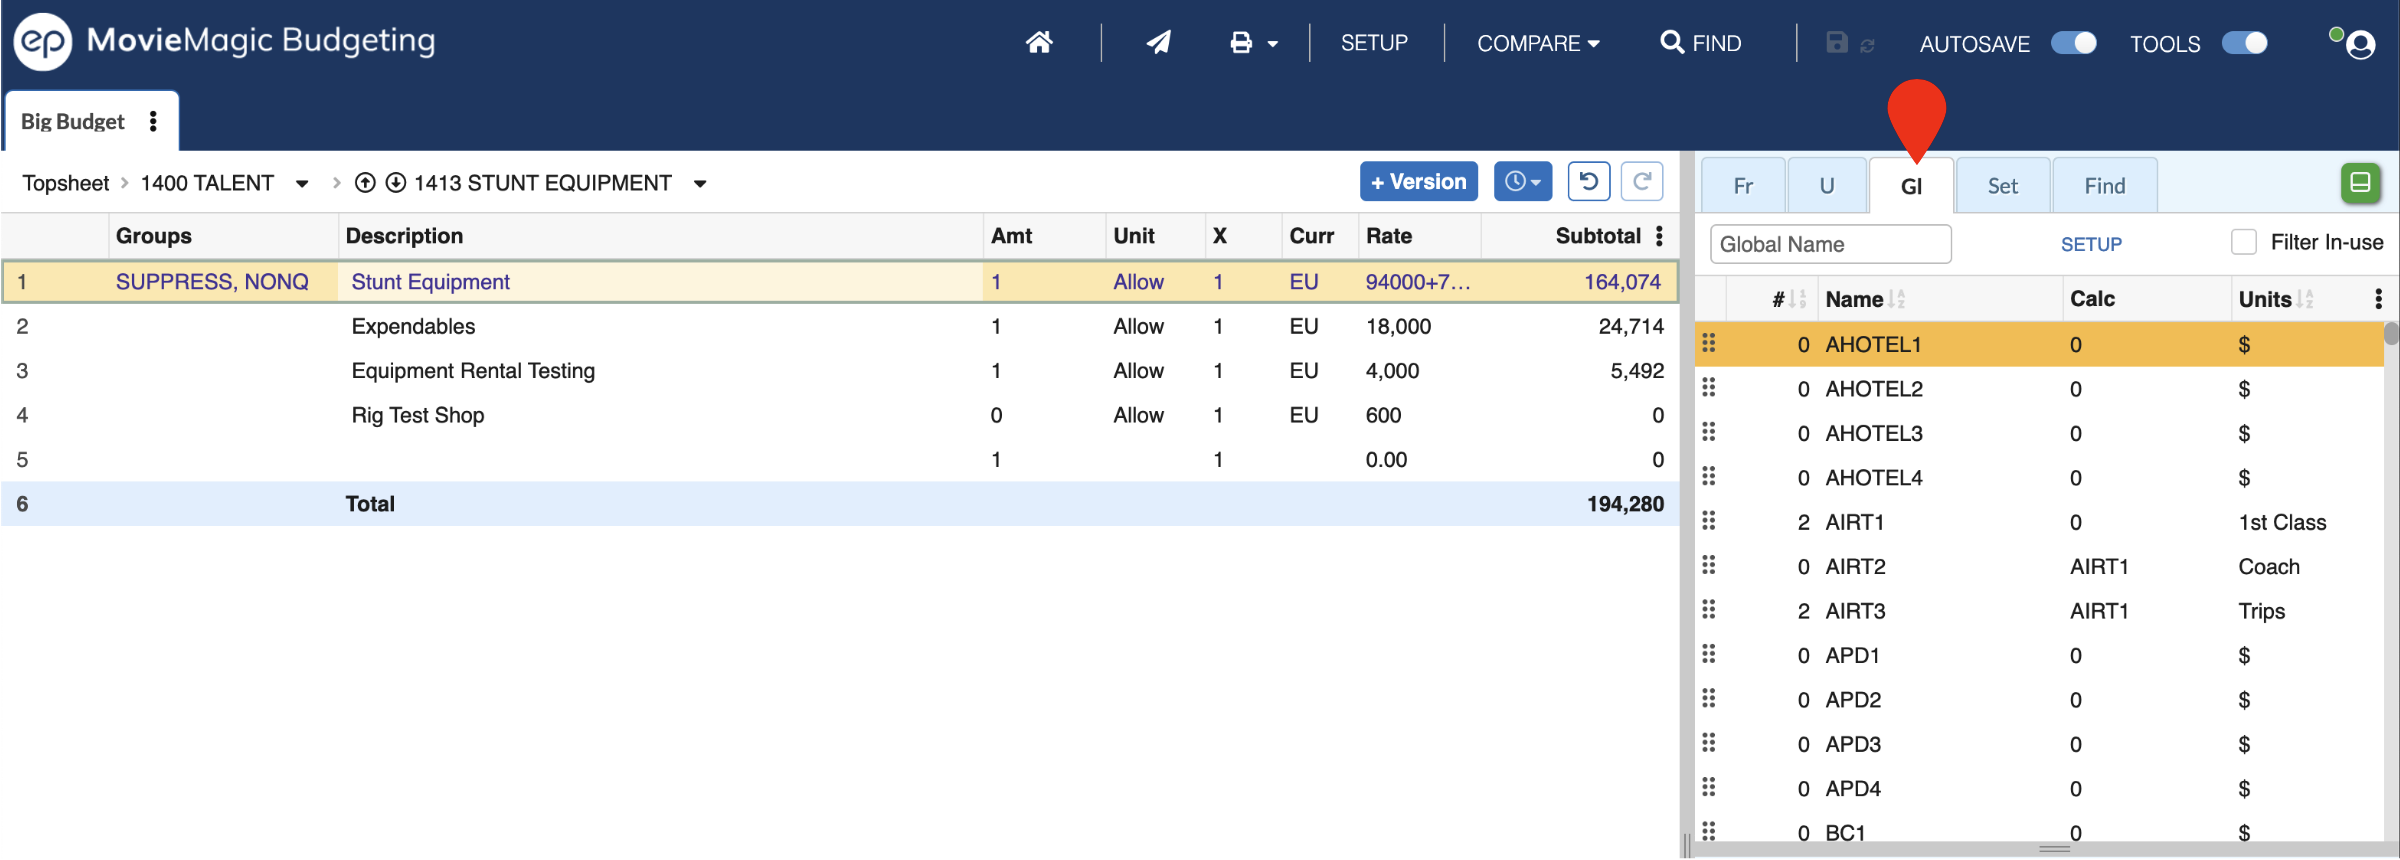Grab drag handle for AIRT2 row
Image resolution: width=2400 pixels, height=860 pixels.
click(1709, 565)
